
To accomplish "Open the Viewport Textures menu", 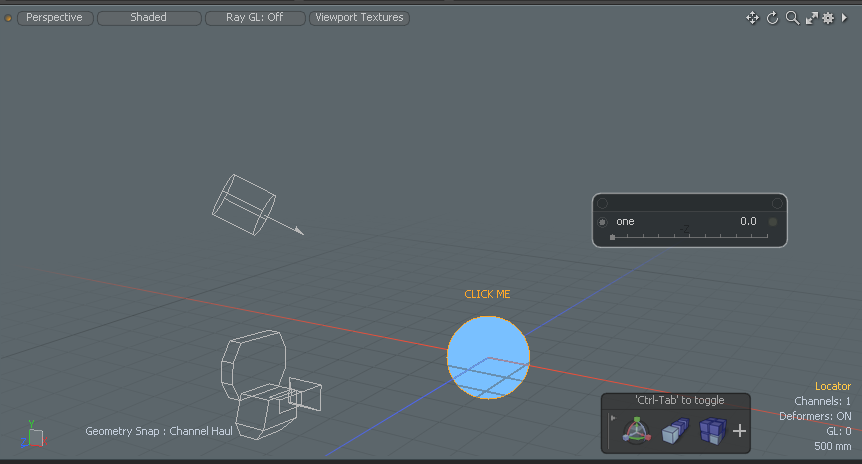I will 359,18.
